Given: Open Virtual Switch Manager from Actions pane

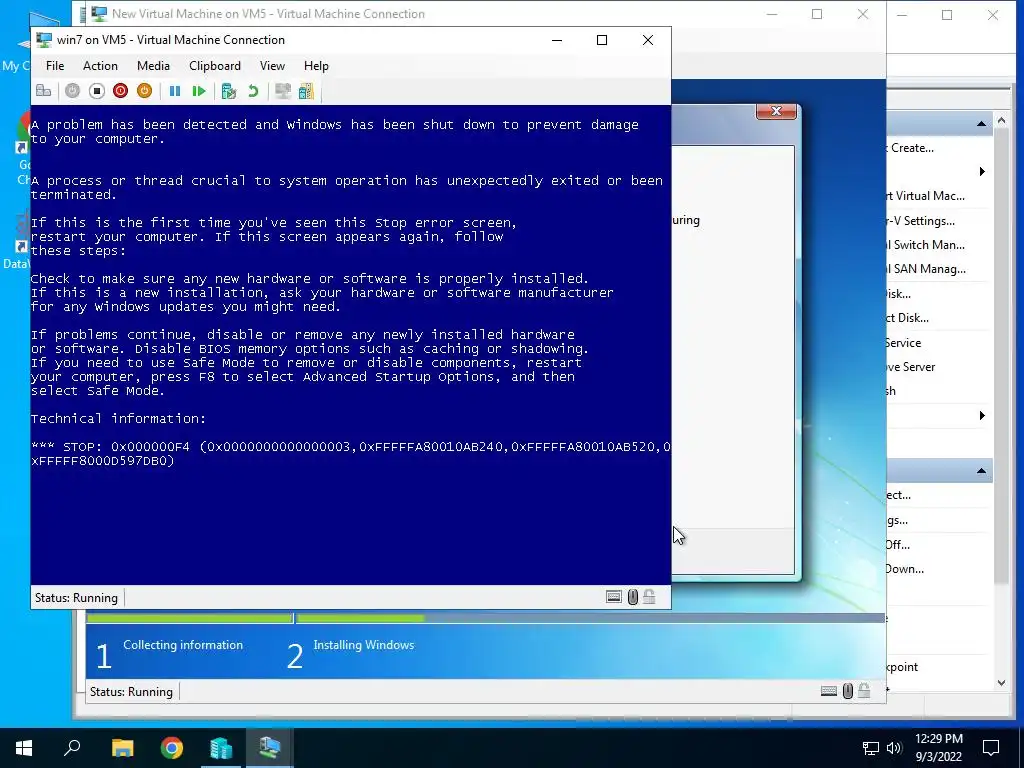Looking at the screenshot, I should pos(926,245).
